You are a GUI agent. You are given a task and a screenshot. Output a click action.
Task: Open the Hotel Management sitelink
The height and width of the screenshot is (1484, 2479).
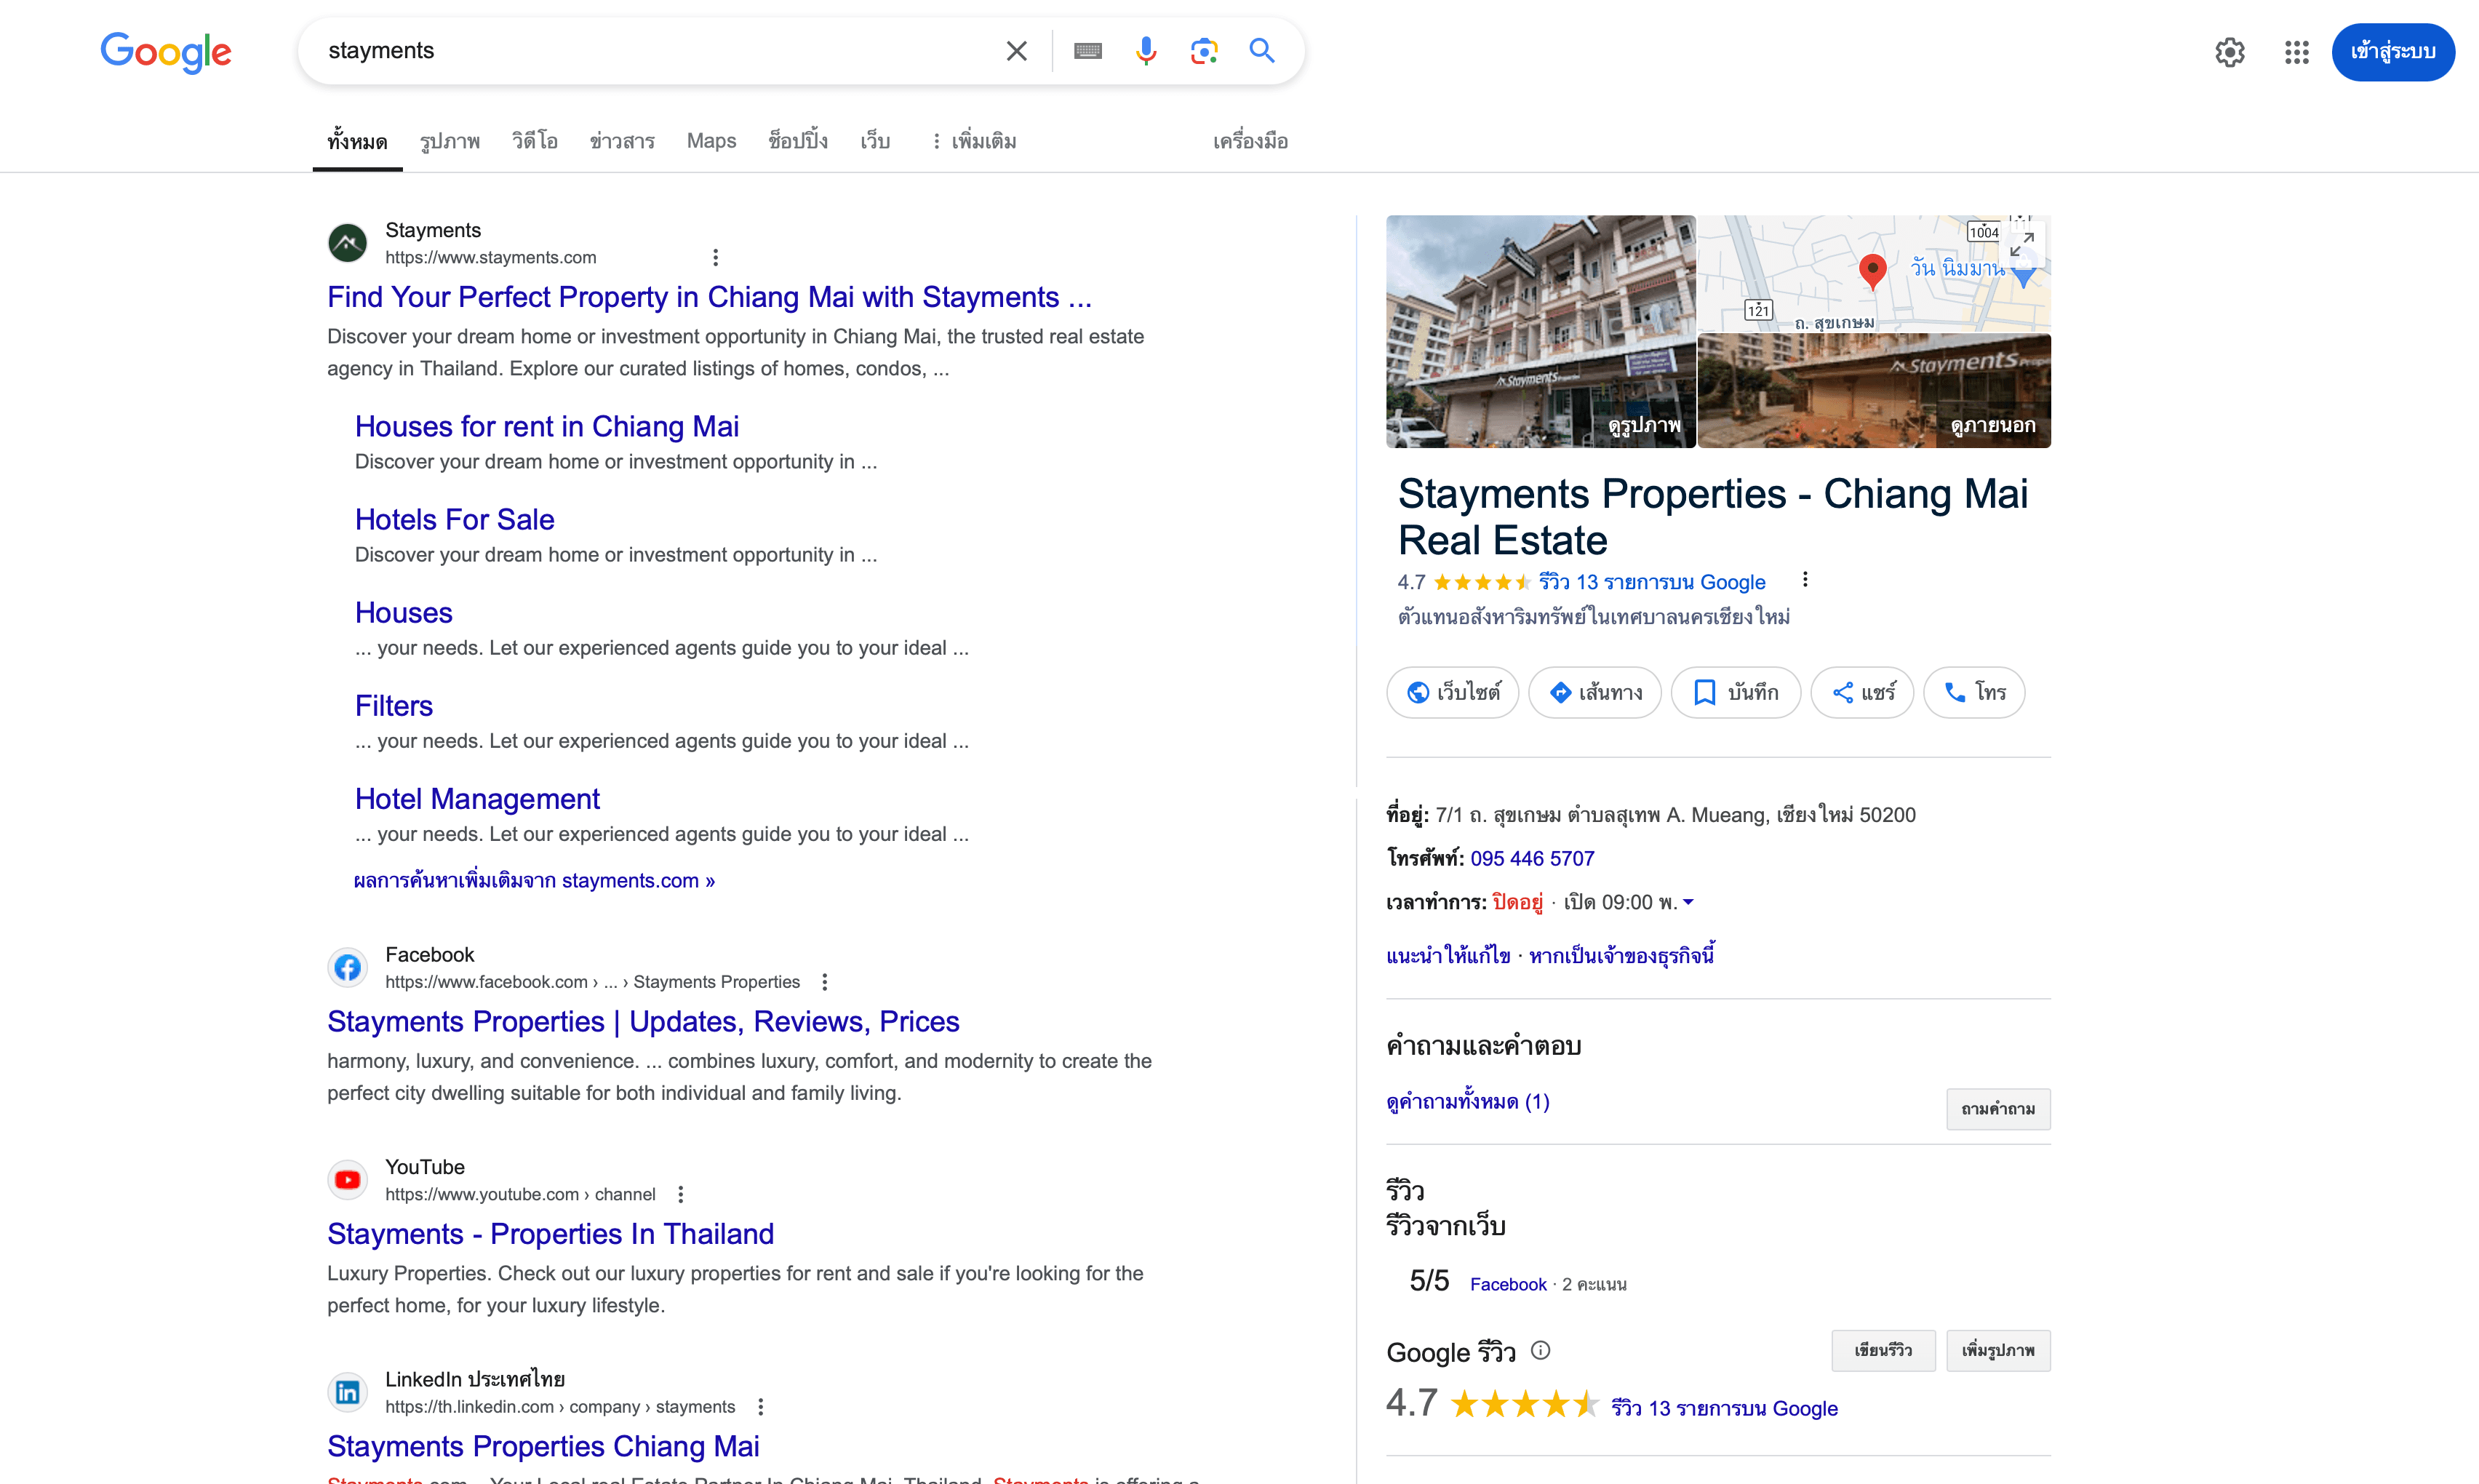[x=477, y=799]
